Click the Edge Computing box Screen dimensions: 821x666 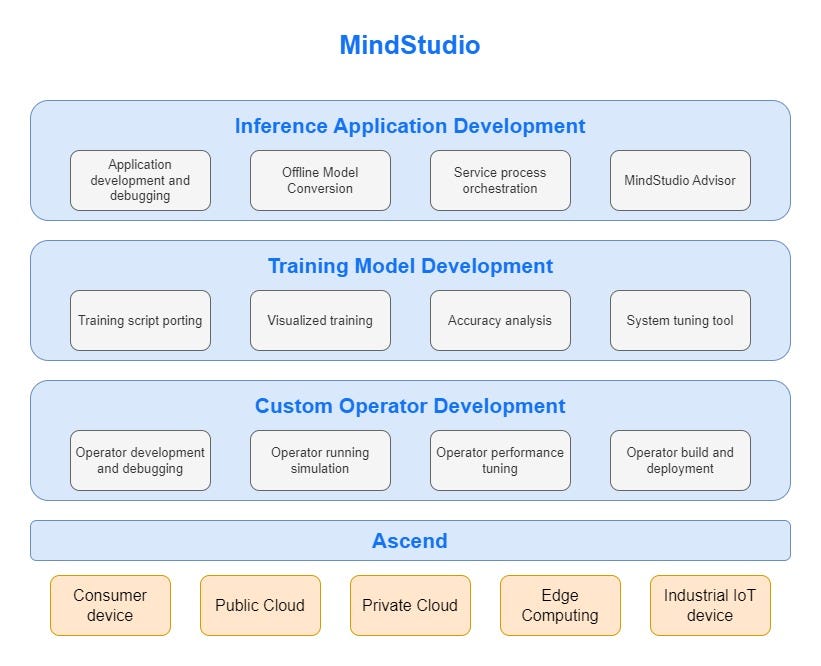[x=560, y=605]
